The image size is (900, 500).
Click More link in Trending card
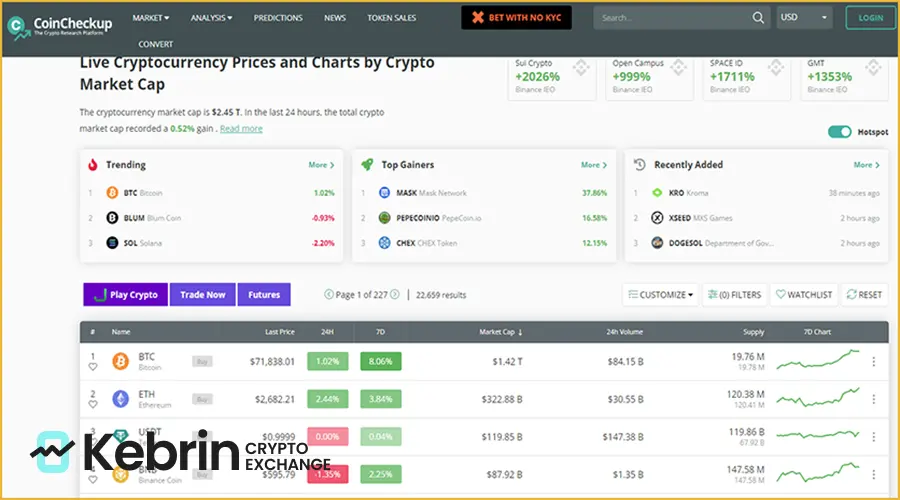pyautogui.click(x=321, y=165)
